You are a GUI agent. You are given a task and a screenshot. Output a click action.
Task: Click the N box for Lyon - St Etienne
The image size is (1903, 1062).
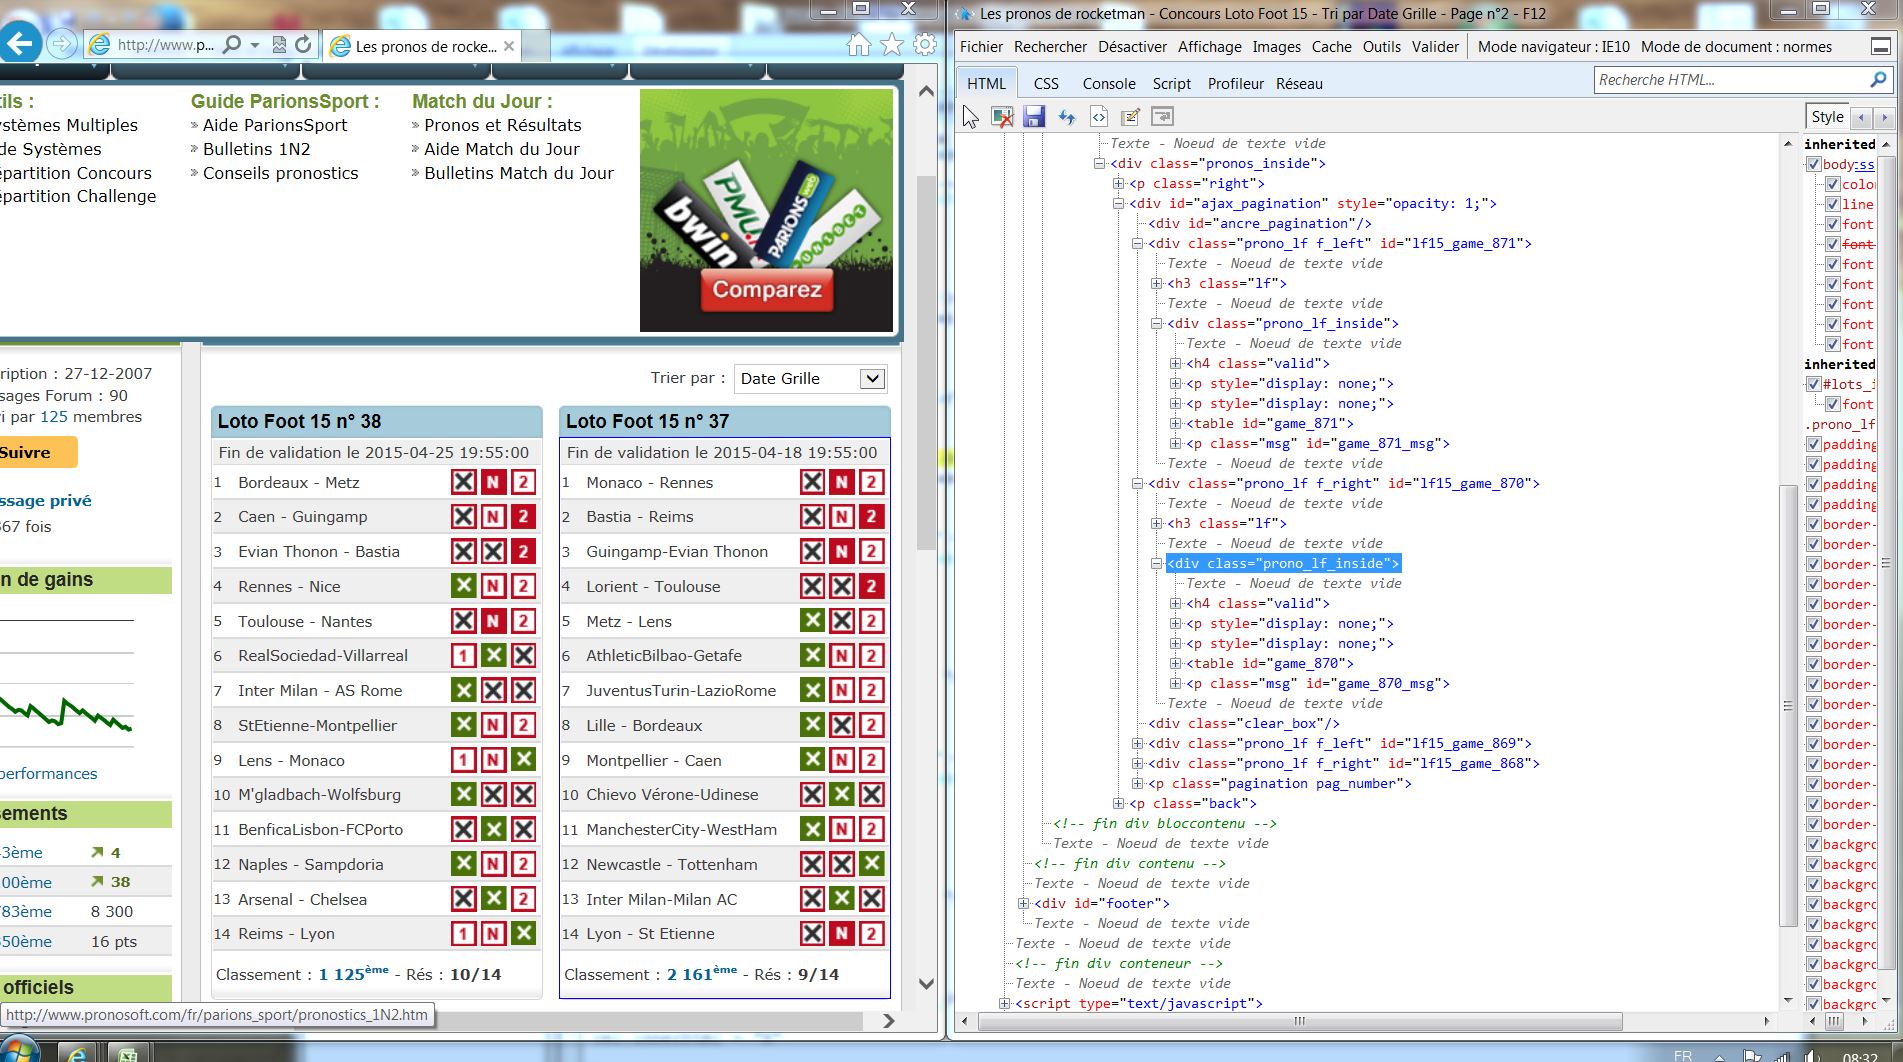(x=842, y=934)
